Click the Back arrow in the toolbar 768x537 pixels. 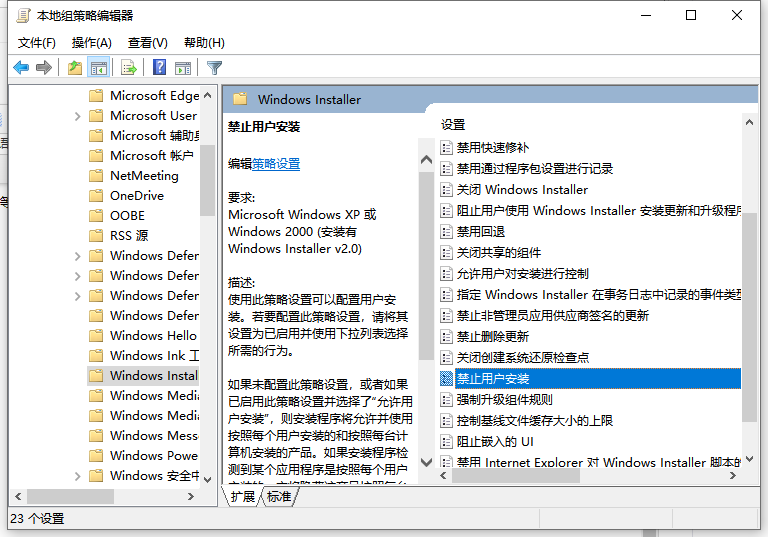click(x=21, y=68)
